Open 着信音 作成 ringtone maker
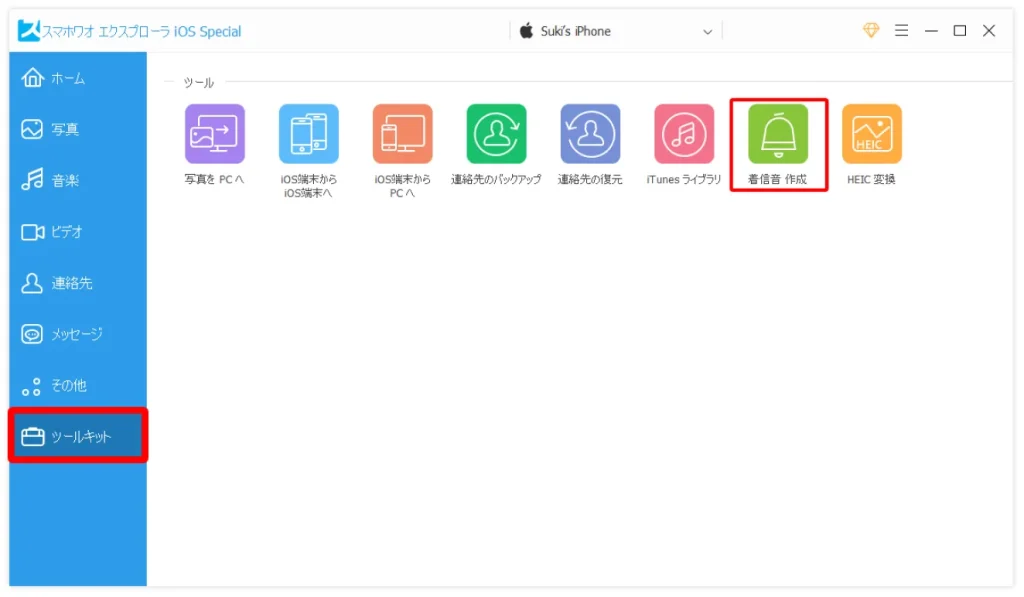 778,134
